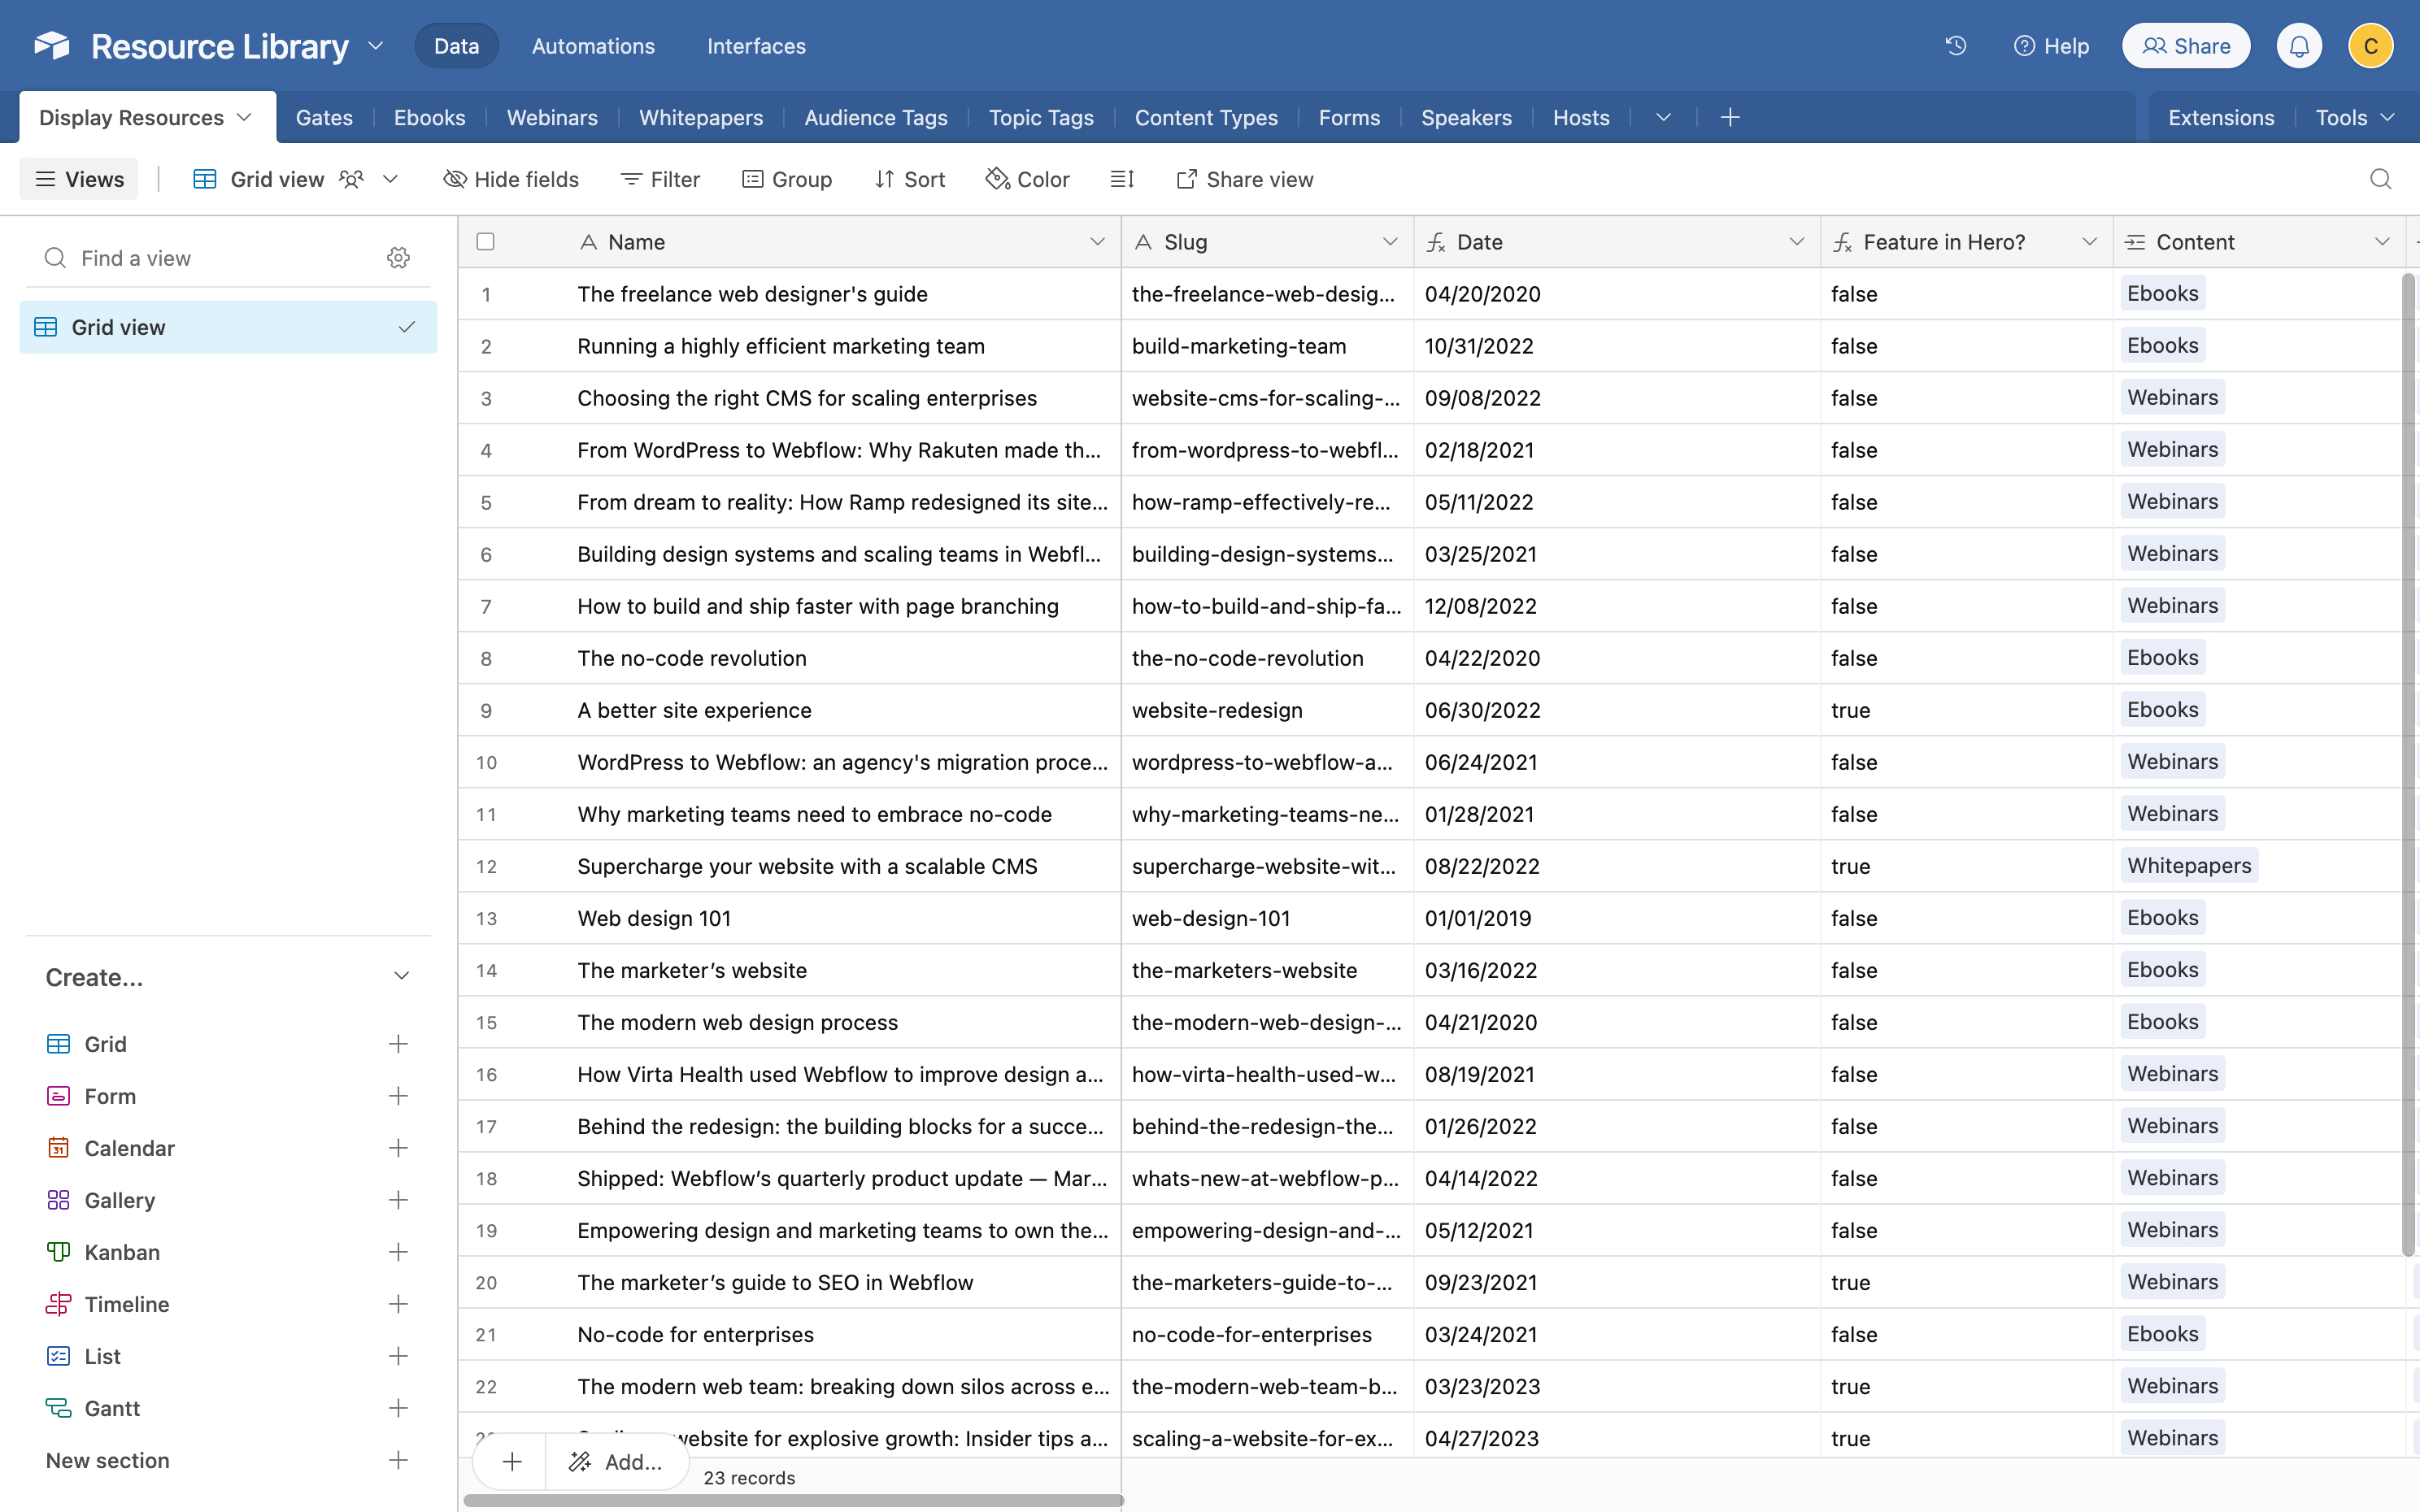Image resolution: width=2420 pixels, height=1512 pixels.
Task: Open base history clock icon
Action: tap(1956, 46)
